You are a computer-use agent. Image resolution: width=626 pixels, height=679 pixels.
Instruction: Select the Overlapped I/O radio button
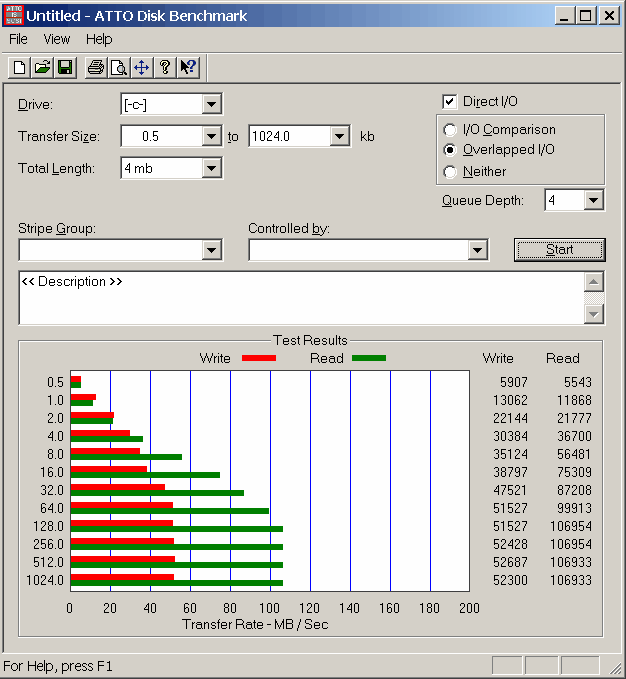450,150
